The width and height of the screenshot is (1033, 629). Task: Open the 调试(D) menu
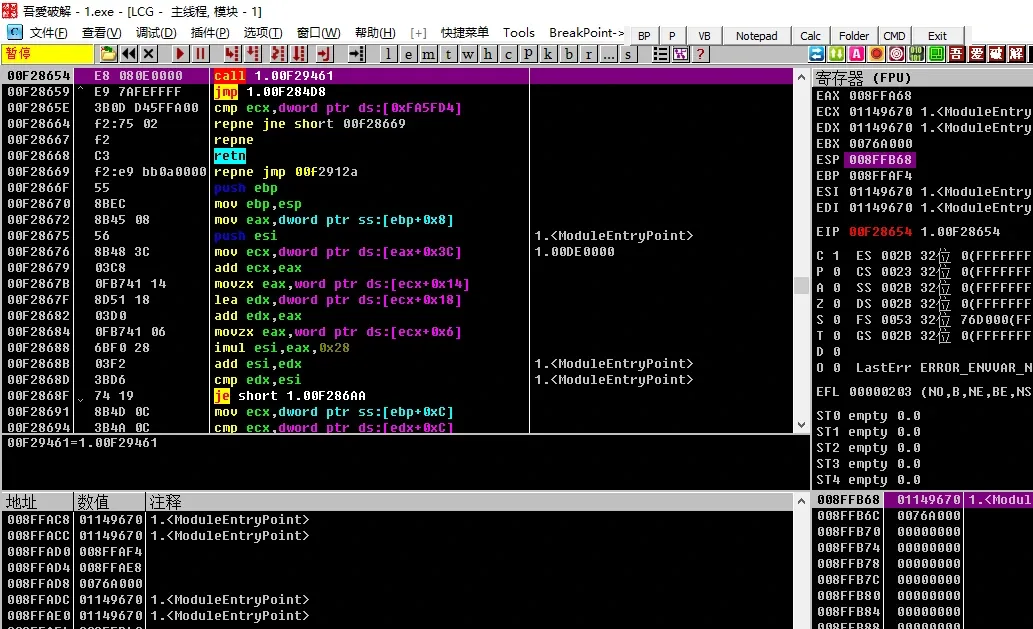pyautogui.click(x=155, y=33)
